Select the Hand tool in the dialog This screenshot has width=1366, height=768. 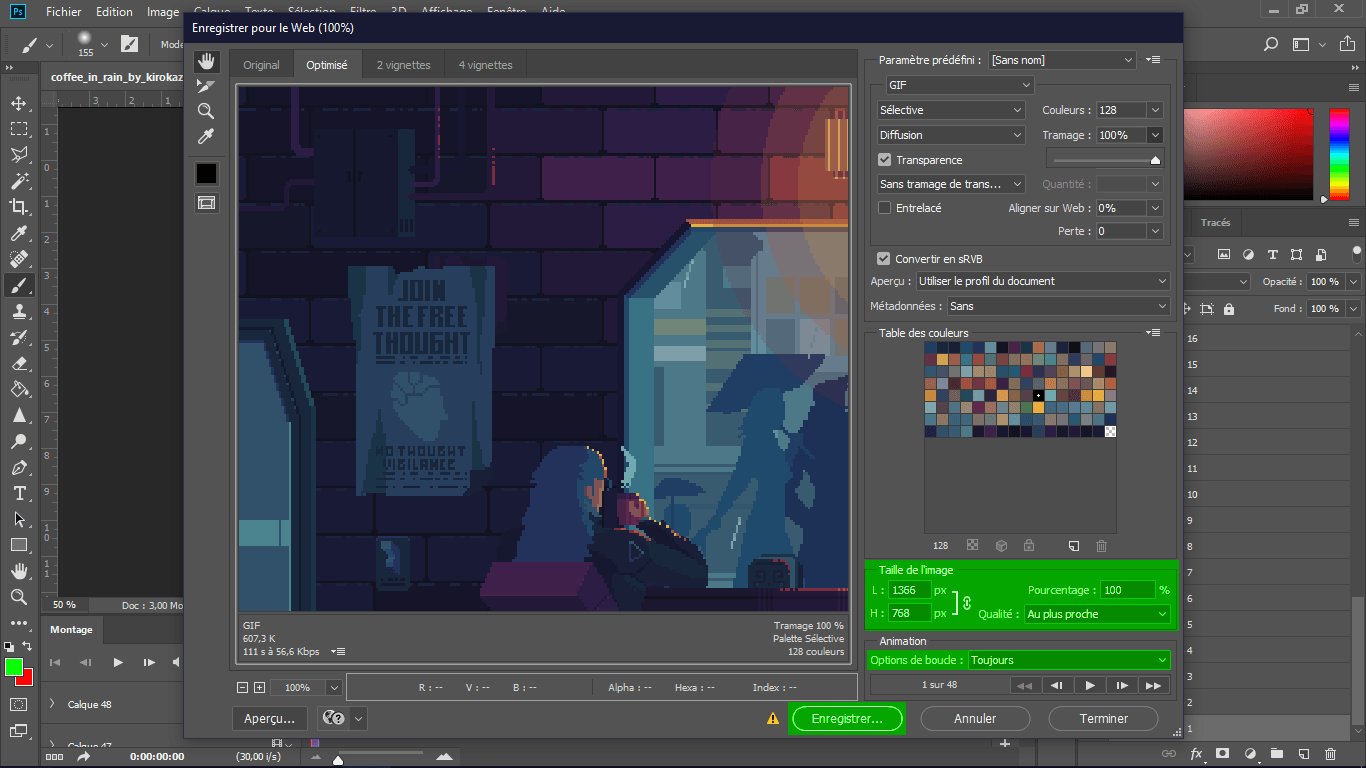click(206, 61)
